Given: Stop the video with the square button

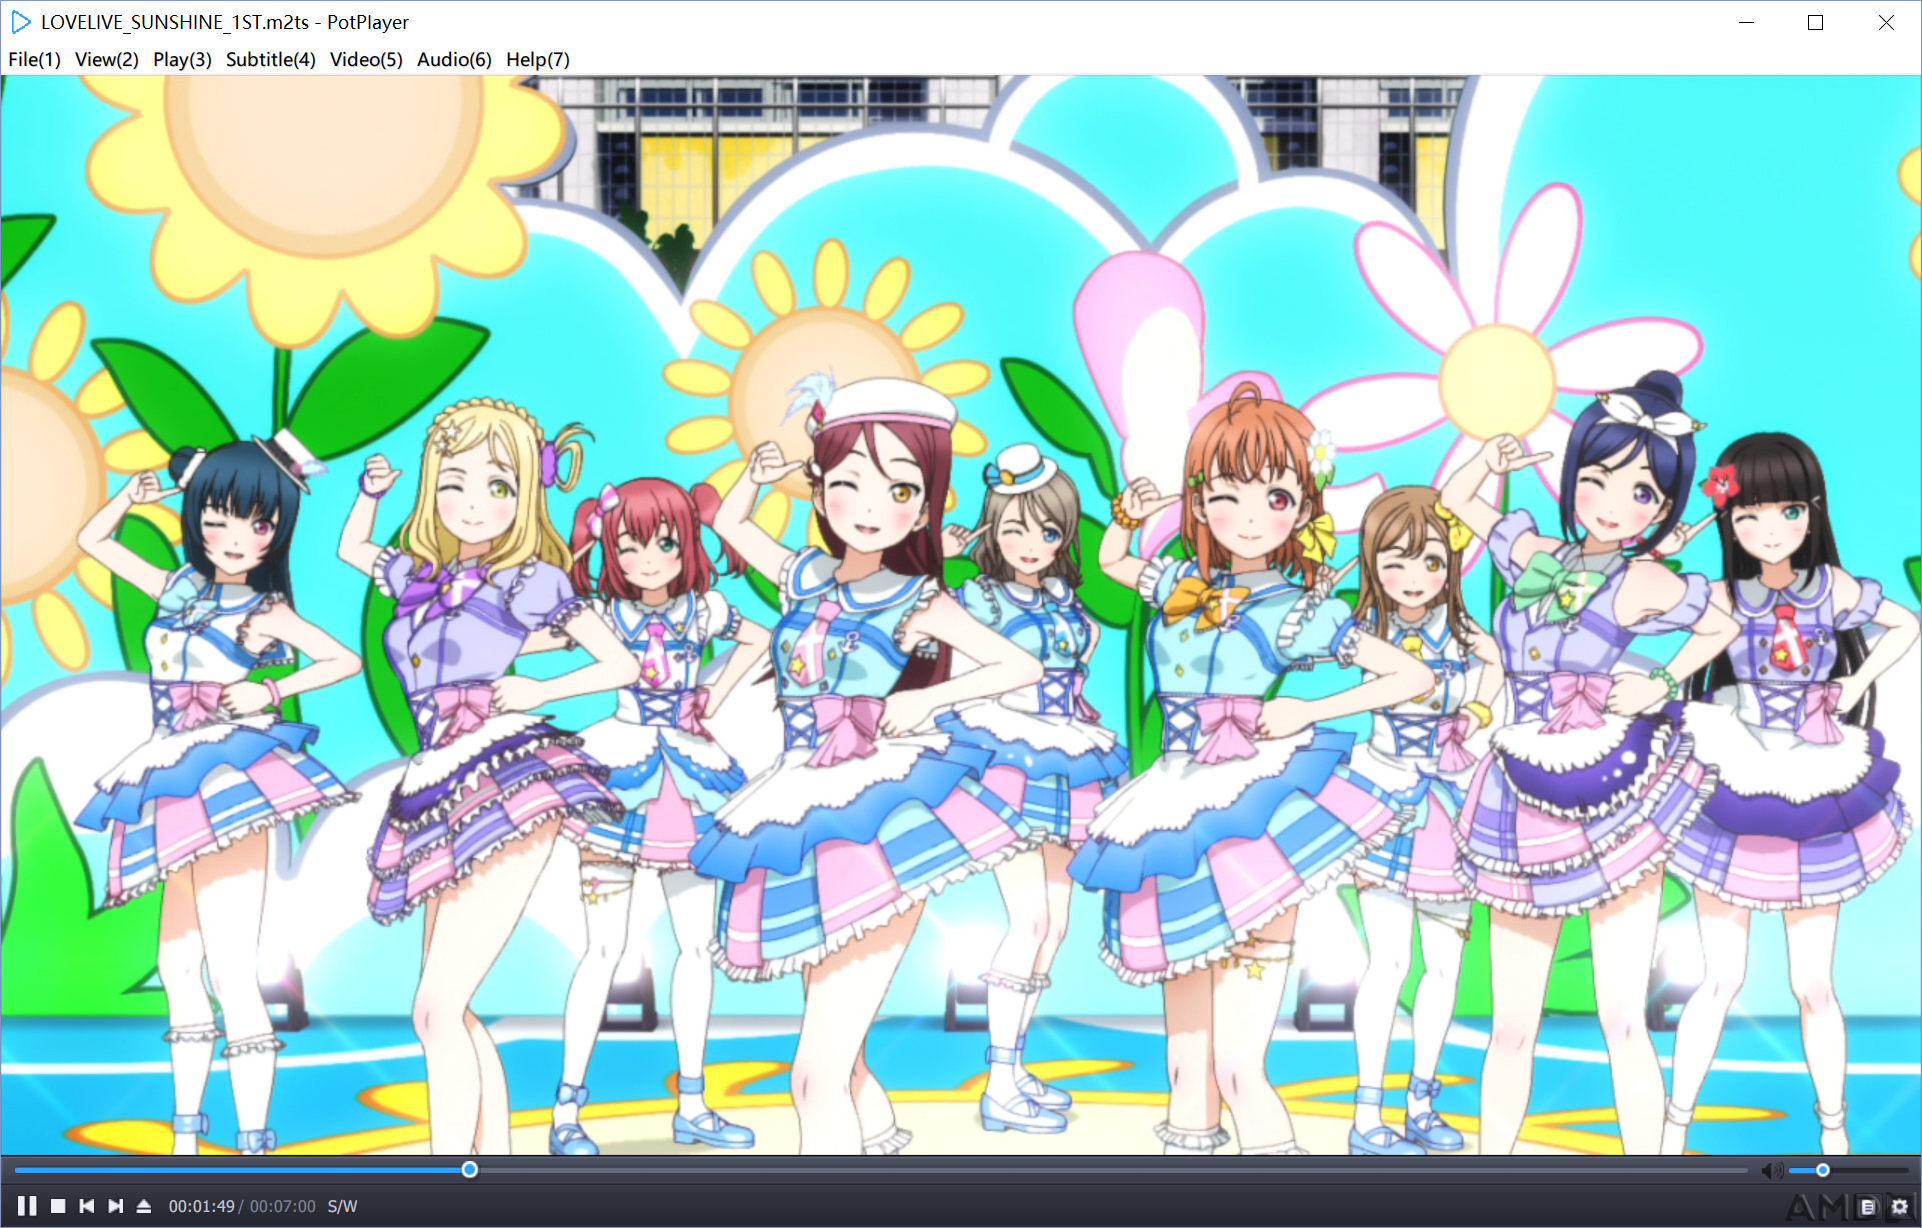Looking at the screenshot, I should 58,1206.
